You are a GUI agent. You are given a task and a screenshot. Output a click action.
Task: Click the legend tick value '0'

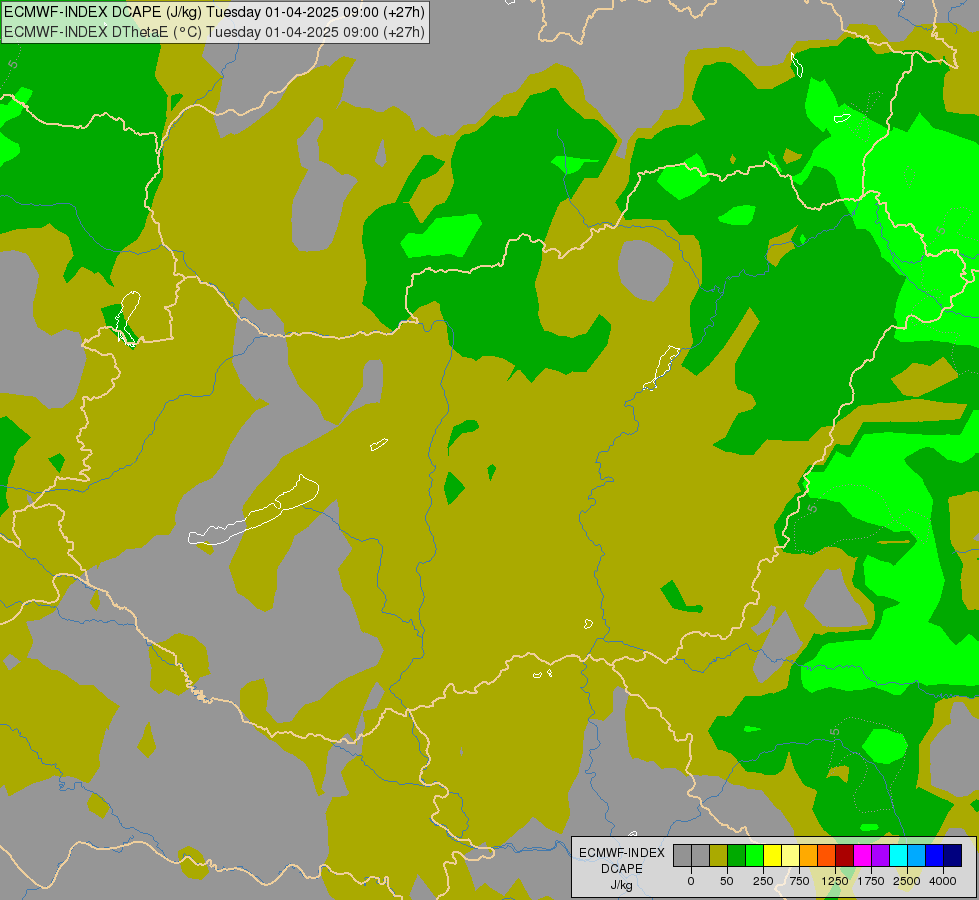tap(691, 881)
